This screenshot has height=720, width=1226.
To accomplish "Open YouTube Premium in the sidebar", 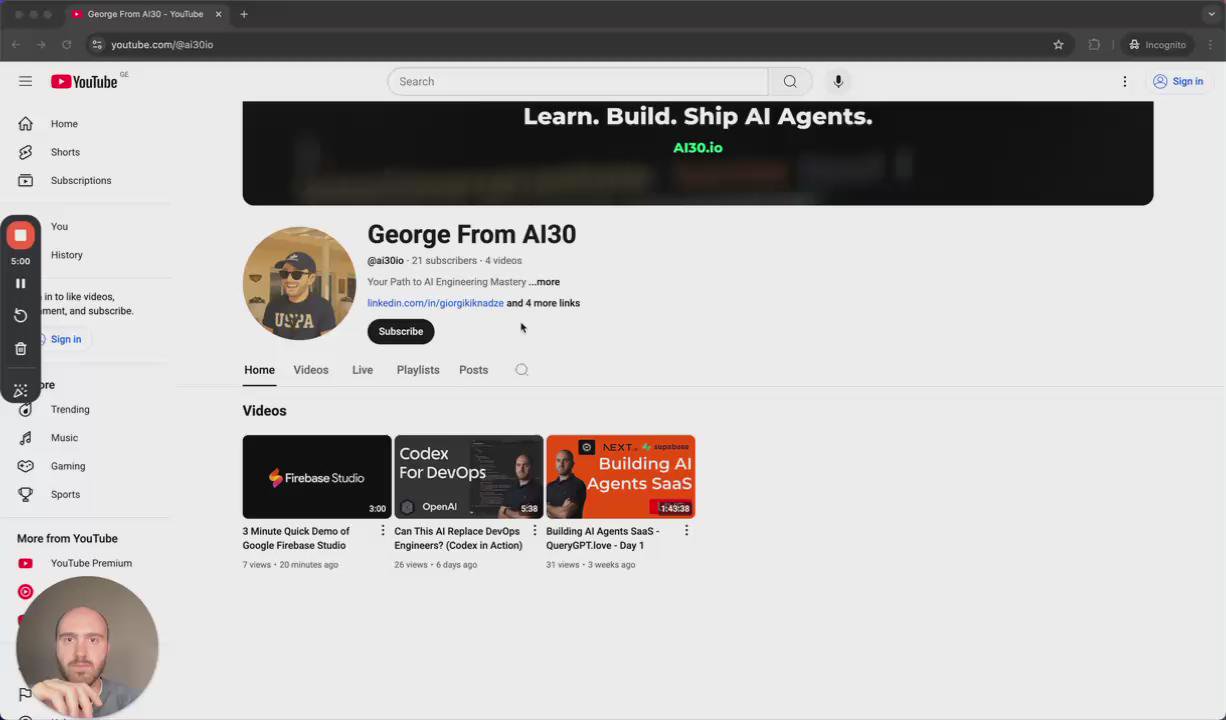I will (x=91, y=563).
